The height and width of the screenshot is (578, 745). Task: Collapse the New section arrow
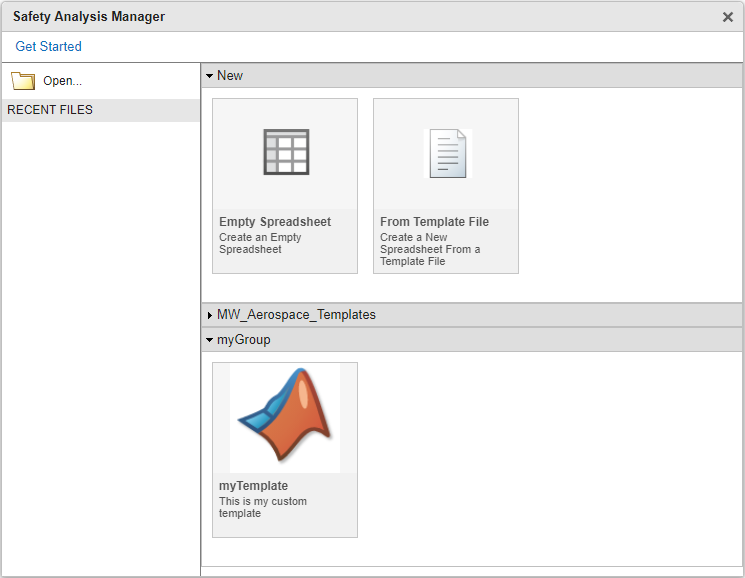[210, 76]
